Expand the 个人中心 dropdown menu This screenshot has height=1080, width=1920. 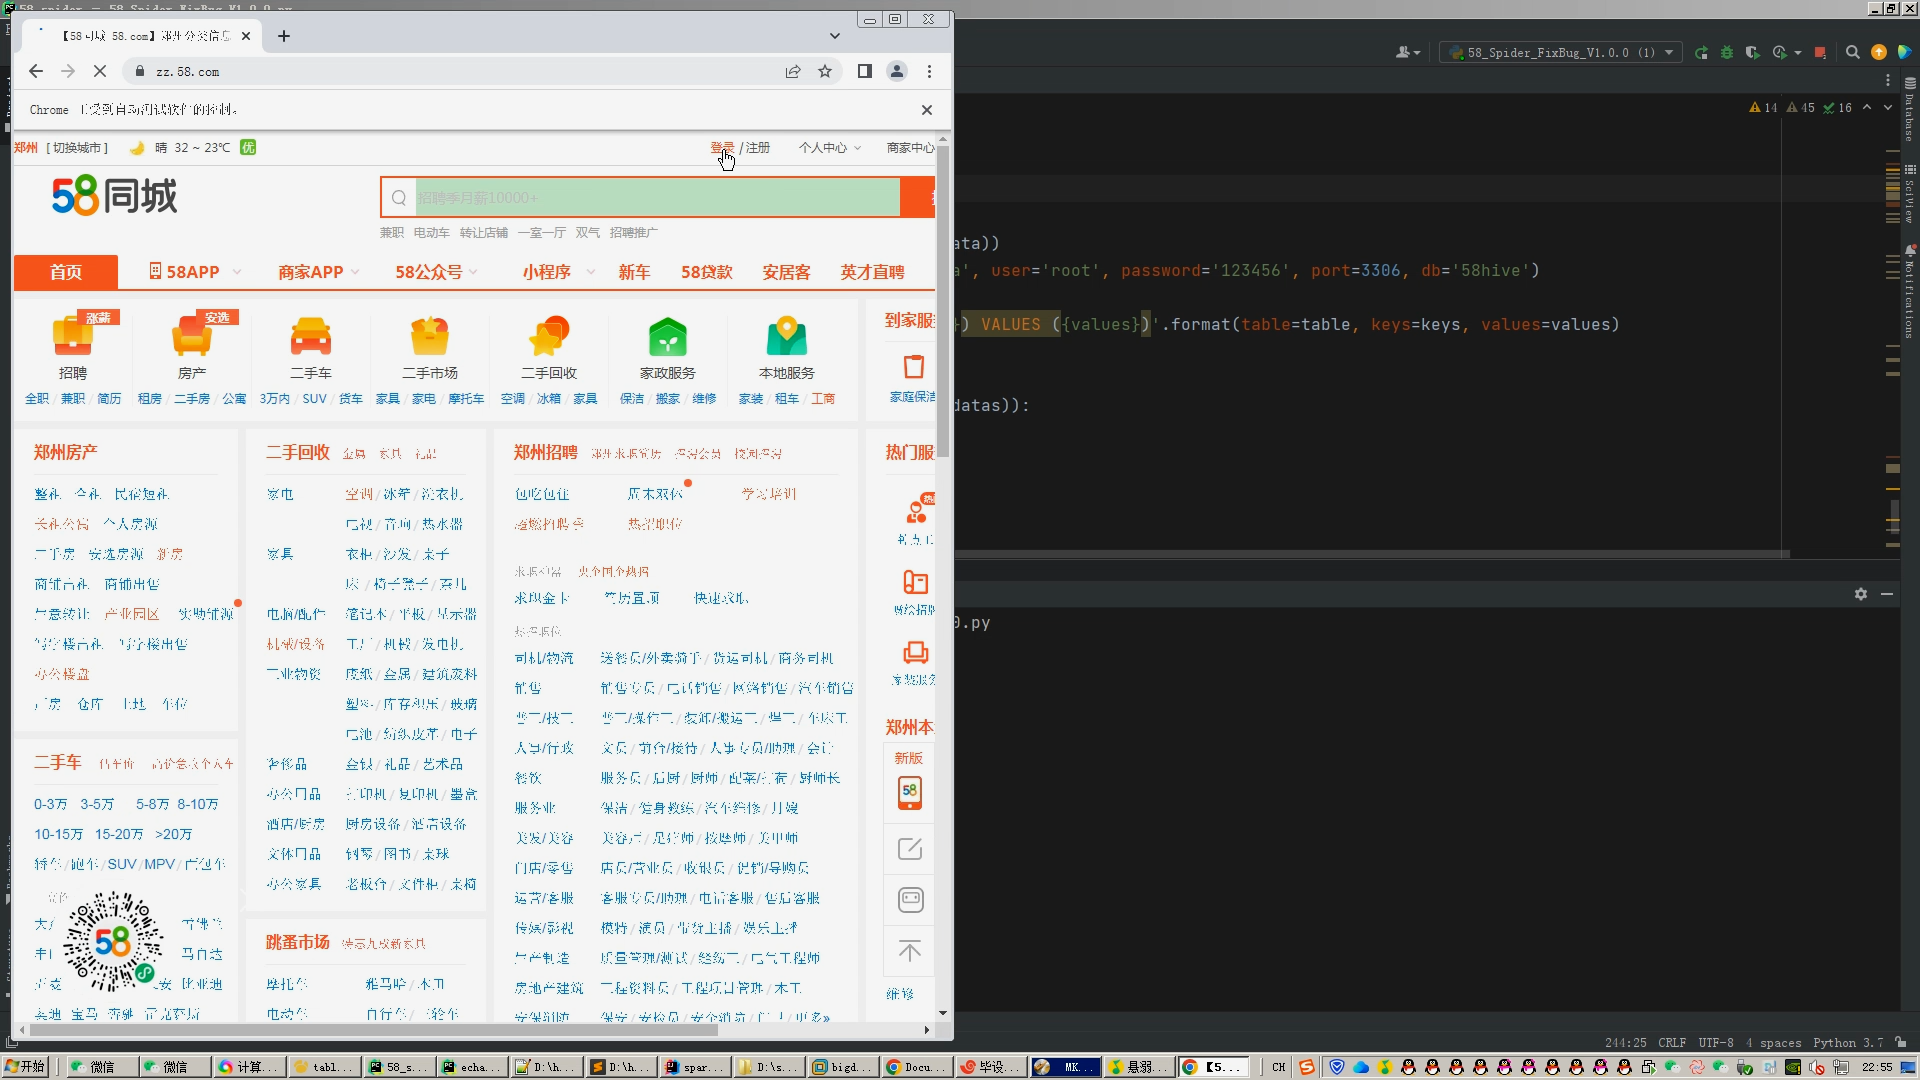829,148
